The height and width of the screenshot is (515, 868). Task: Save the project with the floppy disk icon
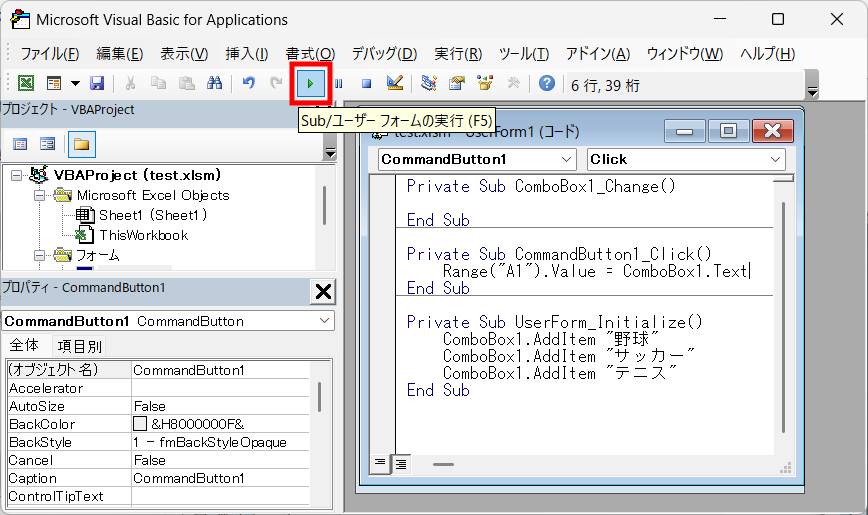(x=97, y=84)
